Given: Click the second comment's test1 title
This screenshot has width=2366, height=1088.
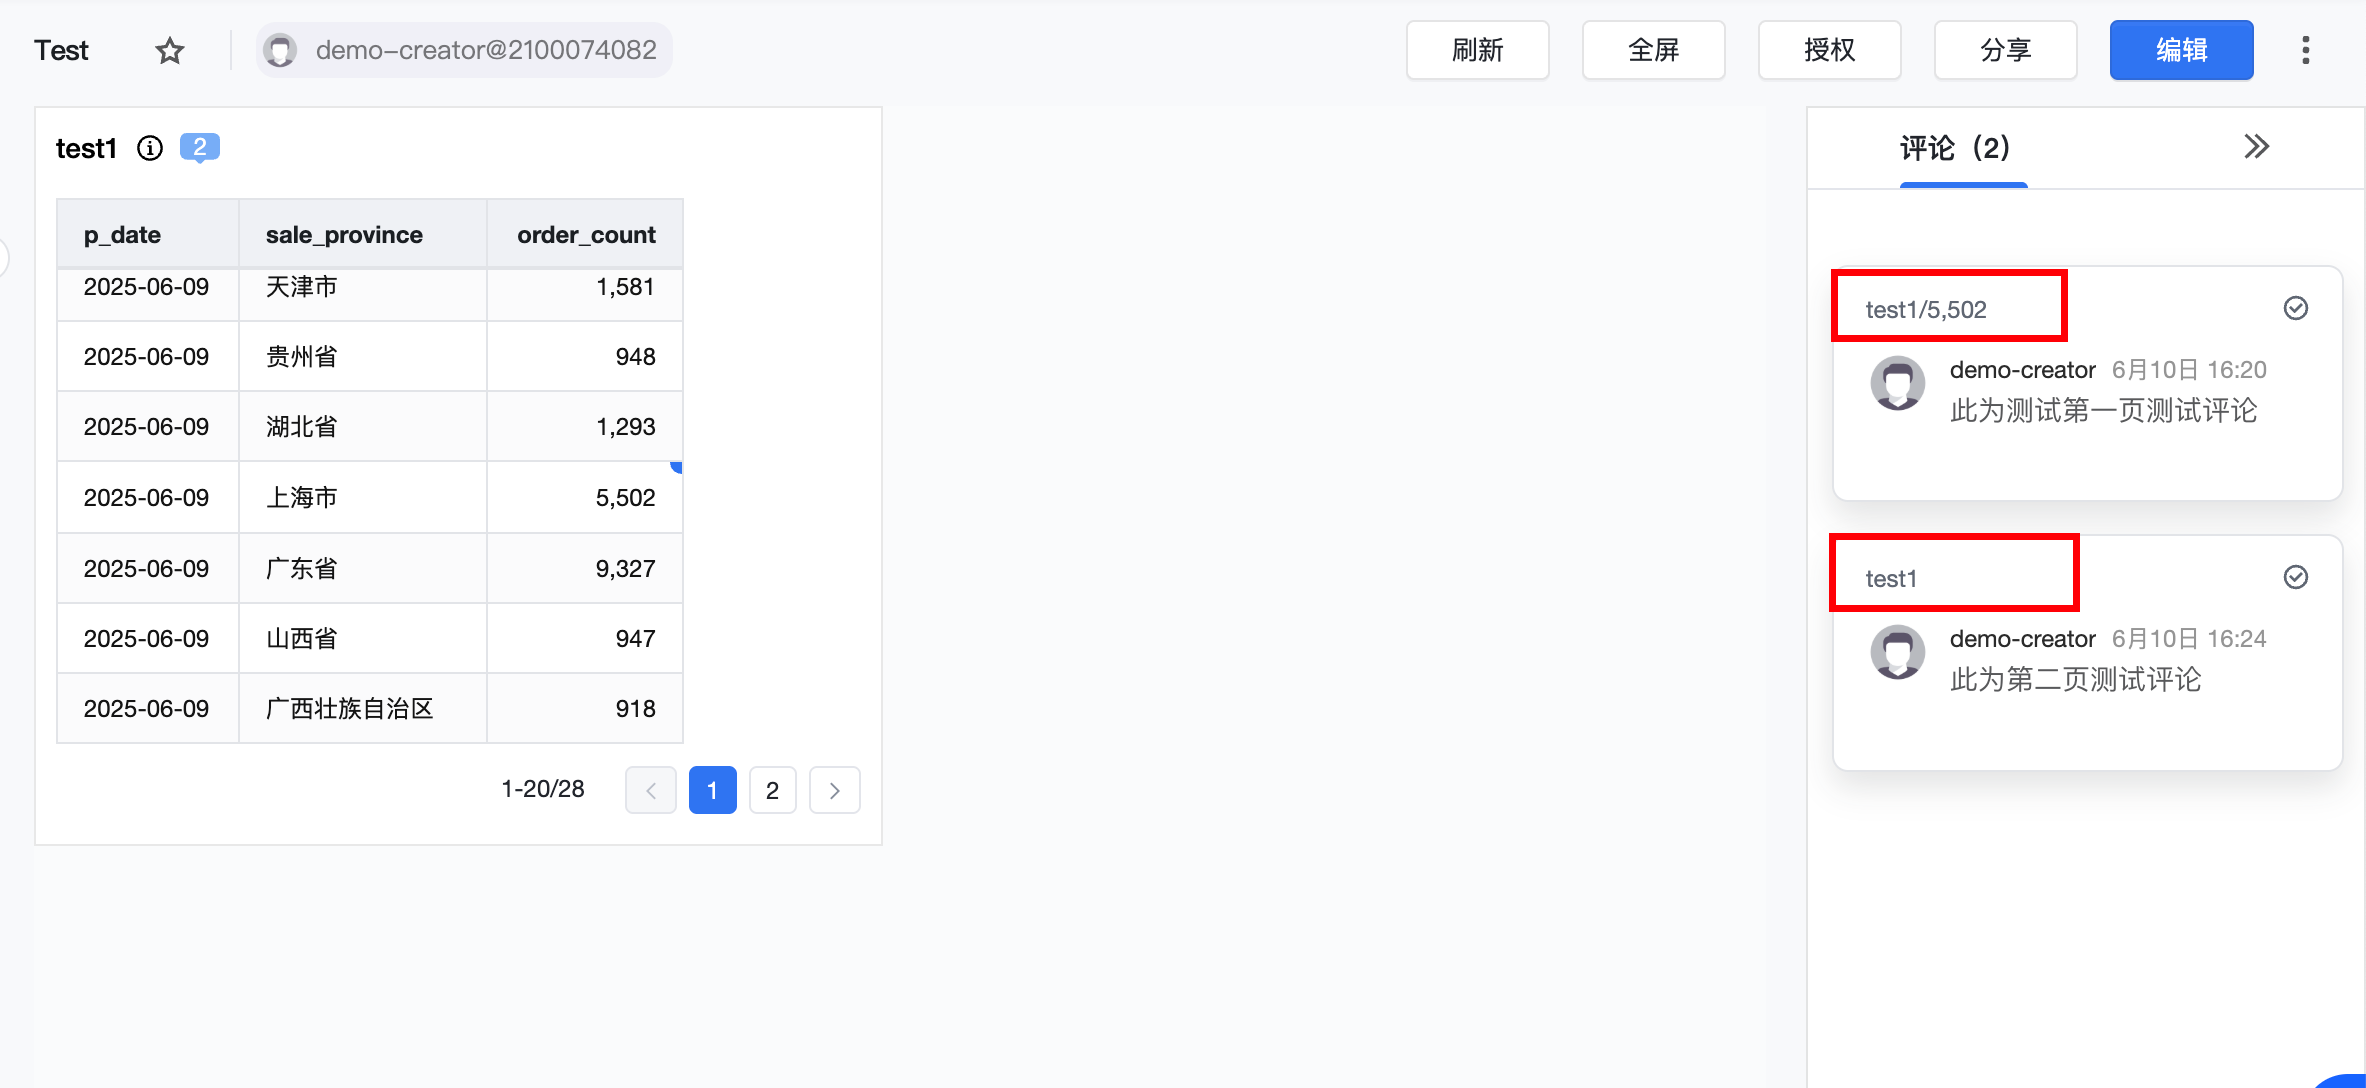Looking at the screenshot, I should (x=1891, y=579).
